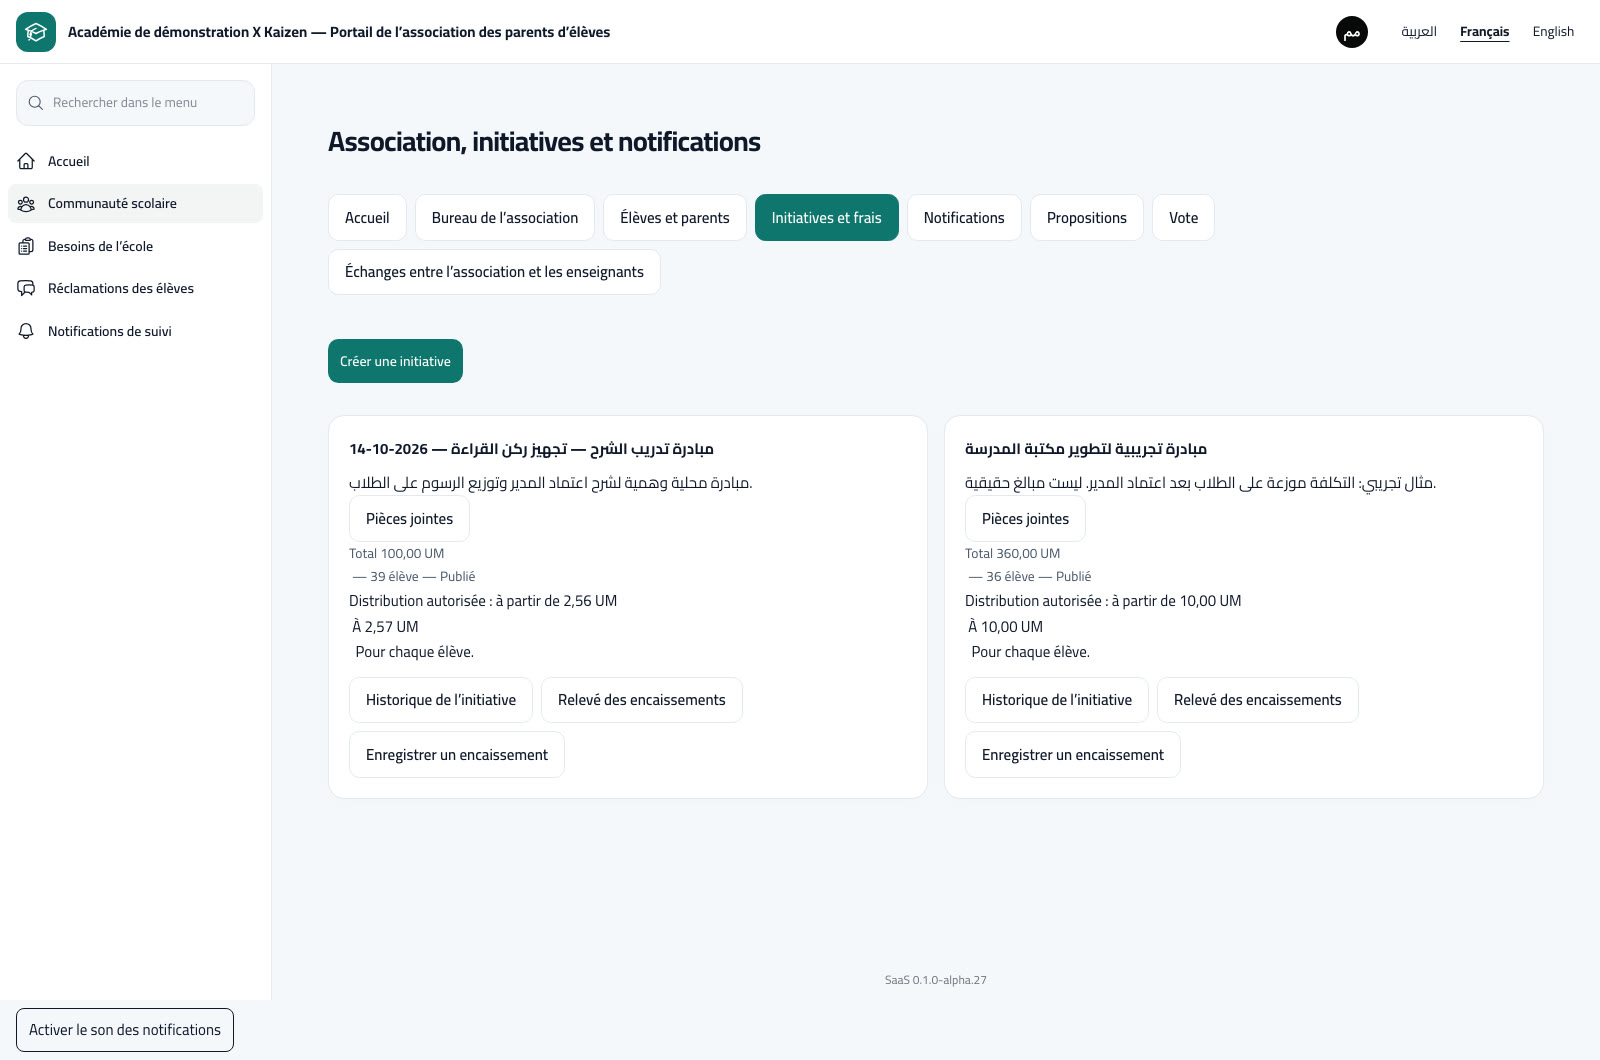Click '39 élève — Publié' status text
This screenshot has width=1600, height=1060.
point(414,577)
